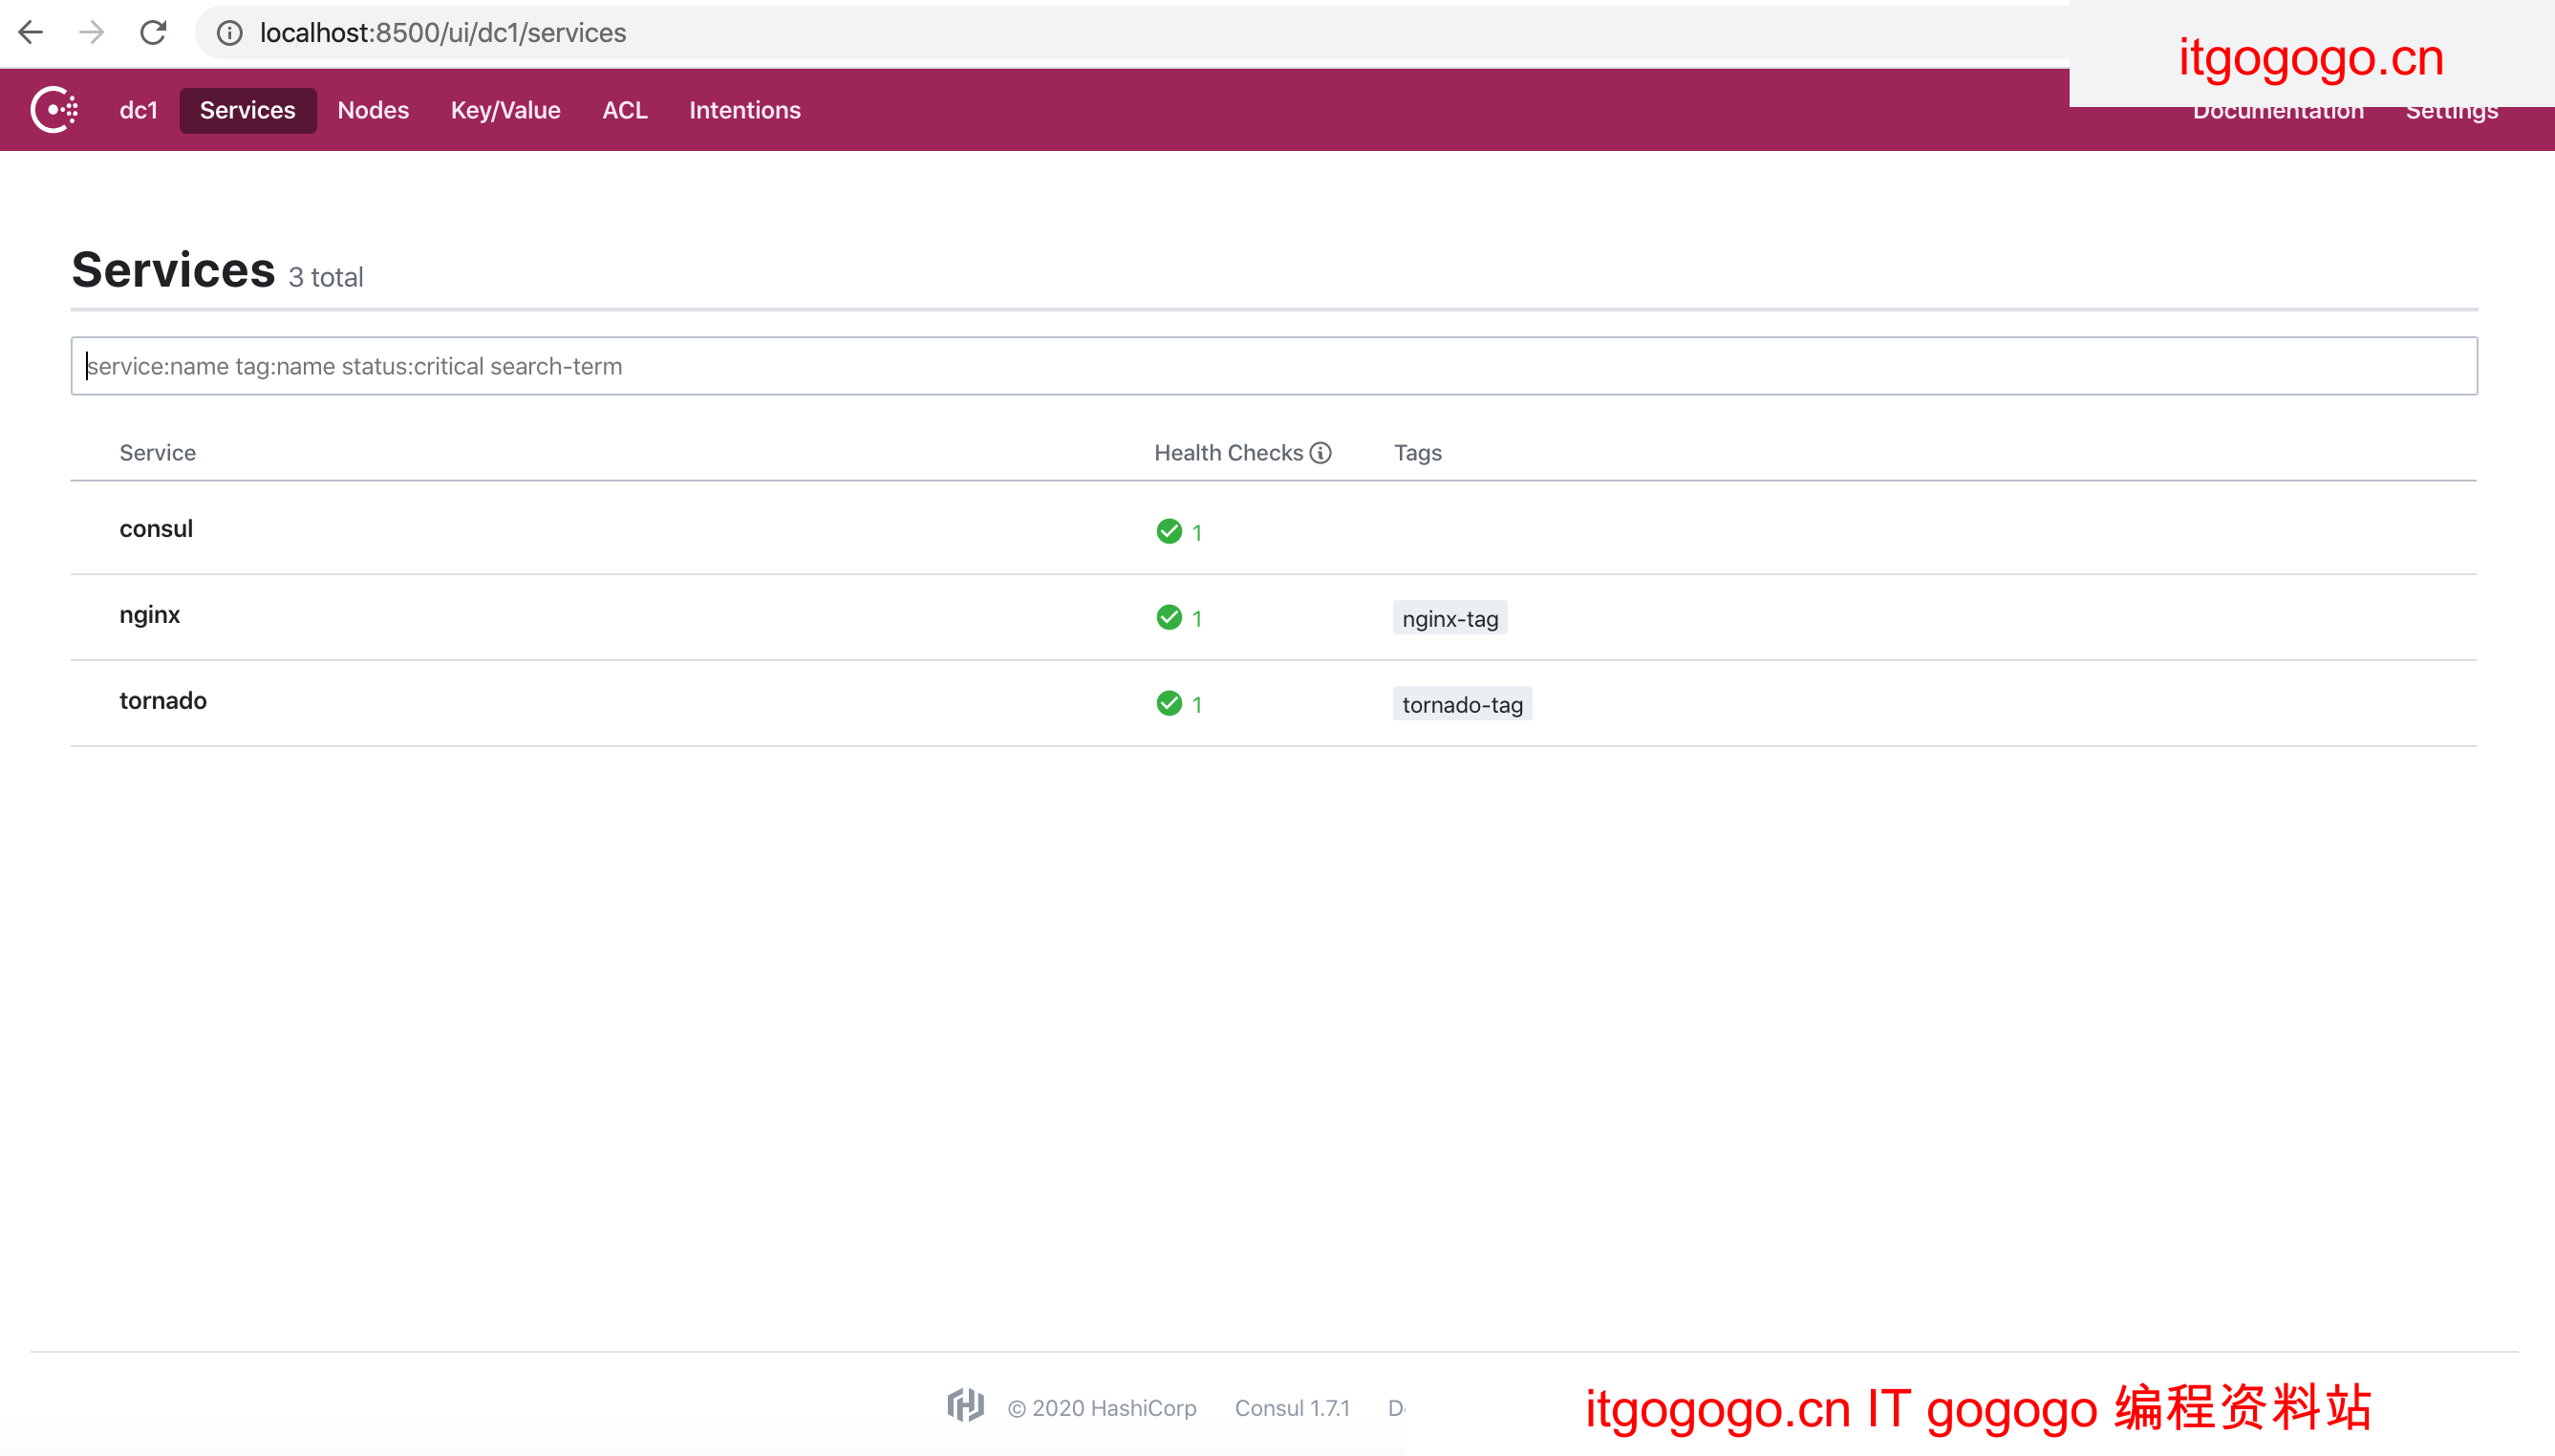The image size is (2555, 1456).
Task: Click the browser forward arrow
Action: pyautogui.click(x=91, y=33)
